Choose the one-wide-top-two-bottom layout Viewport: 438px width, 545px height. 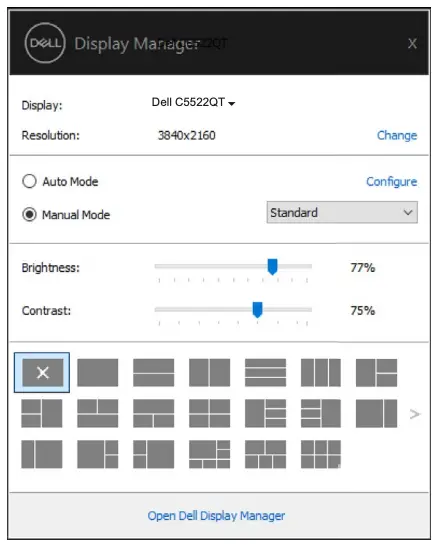tap(154, 413)
